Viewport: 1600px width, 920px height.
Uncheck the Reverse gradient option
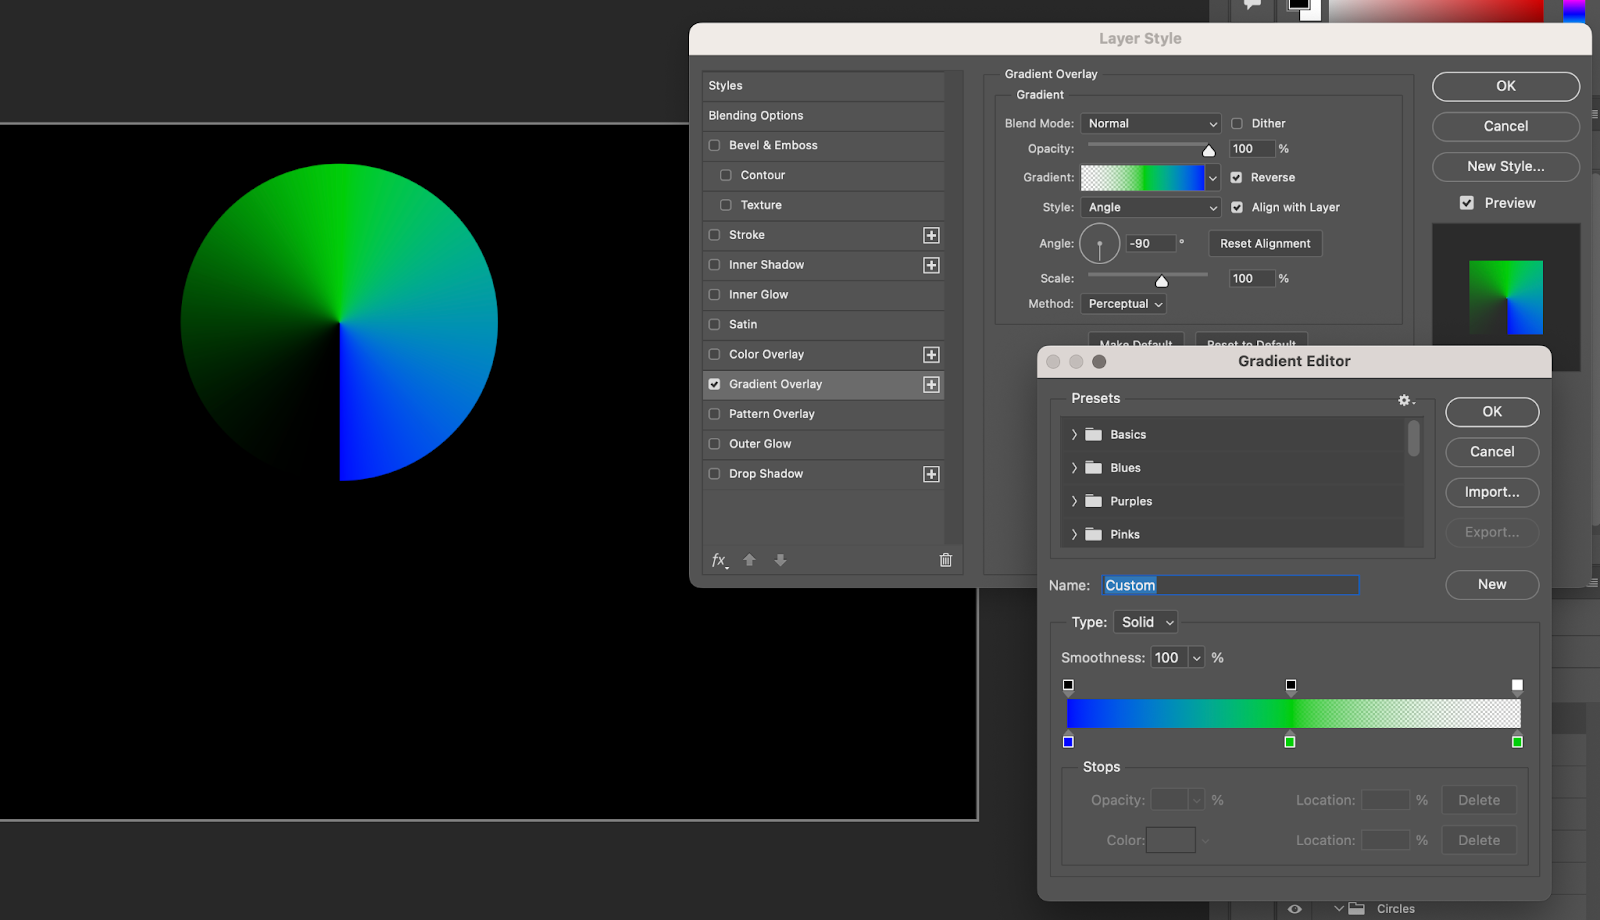click(x=1237, y=178)
